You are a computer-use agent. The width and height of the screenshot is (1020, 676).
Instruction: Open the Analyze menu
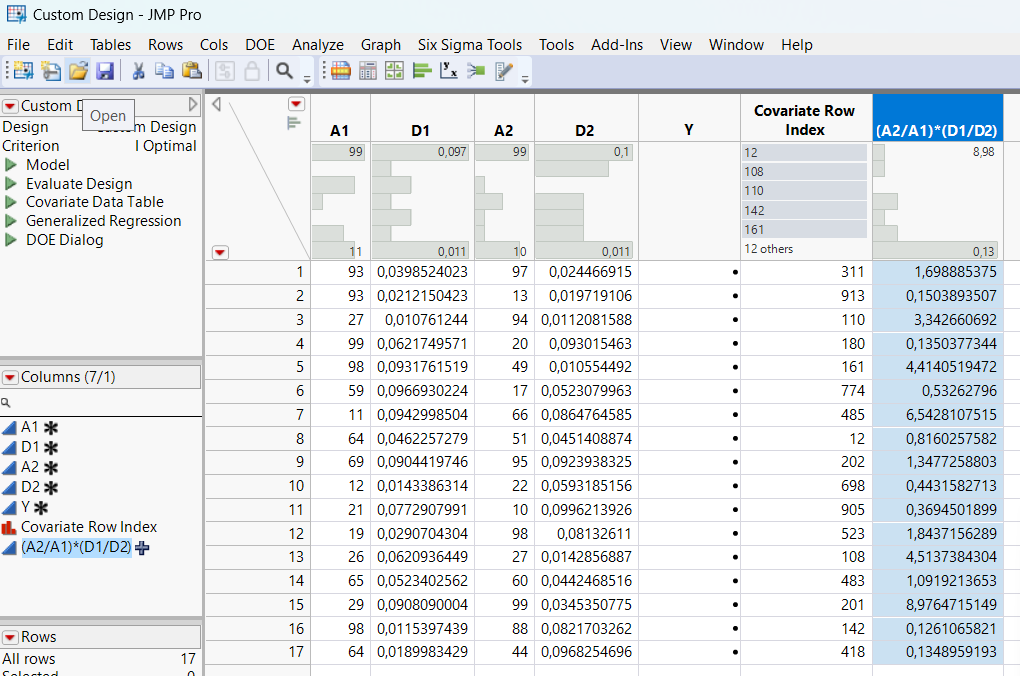[x=317, y=45]
